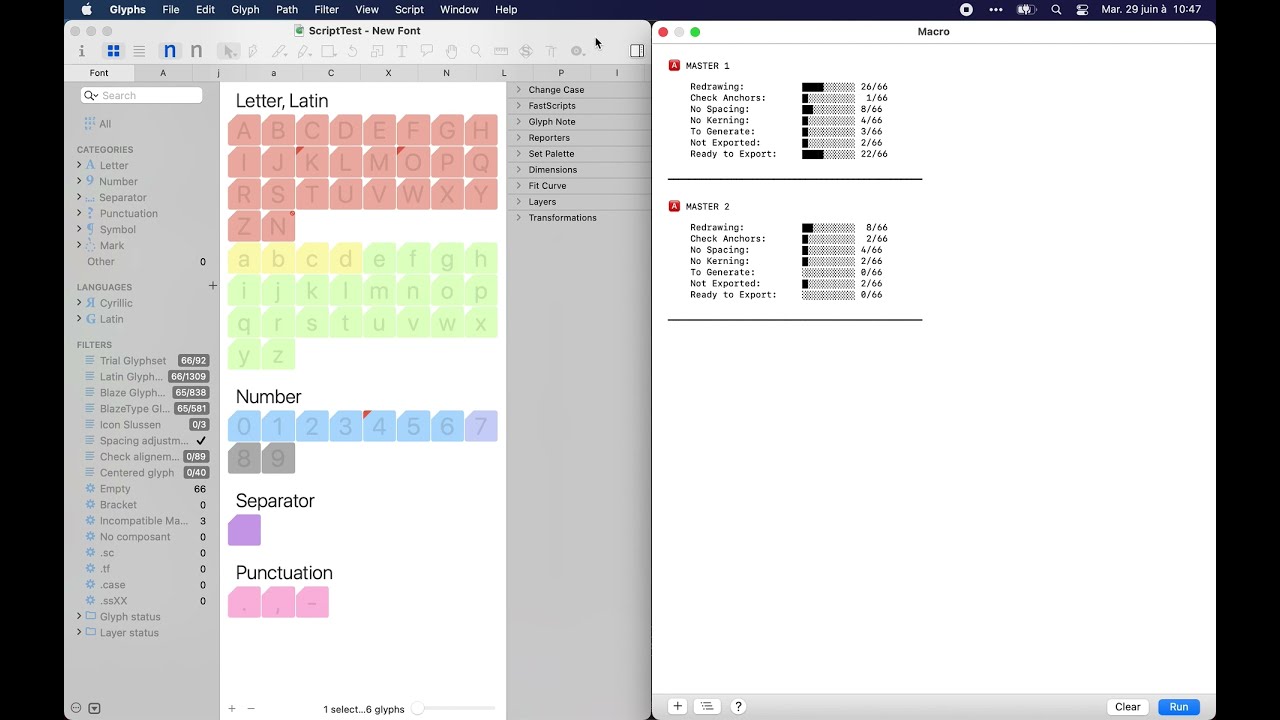Open the Filter menu in menu bar
Image resolution: width=1280 pixels, height=720 pixels.
click(326, 10)
